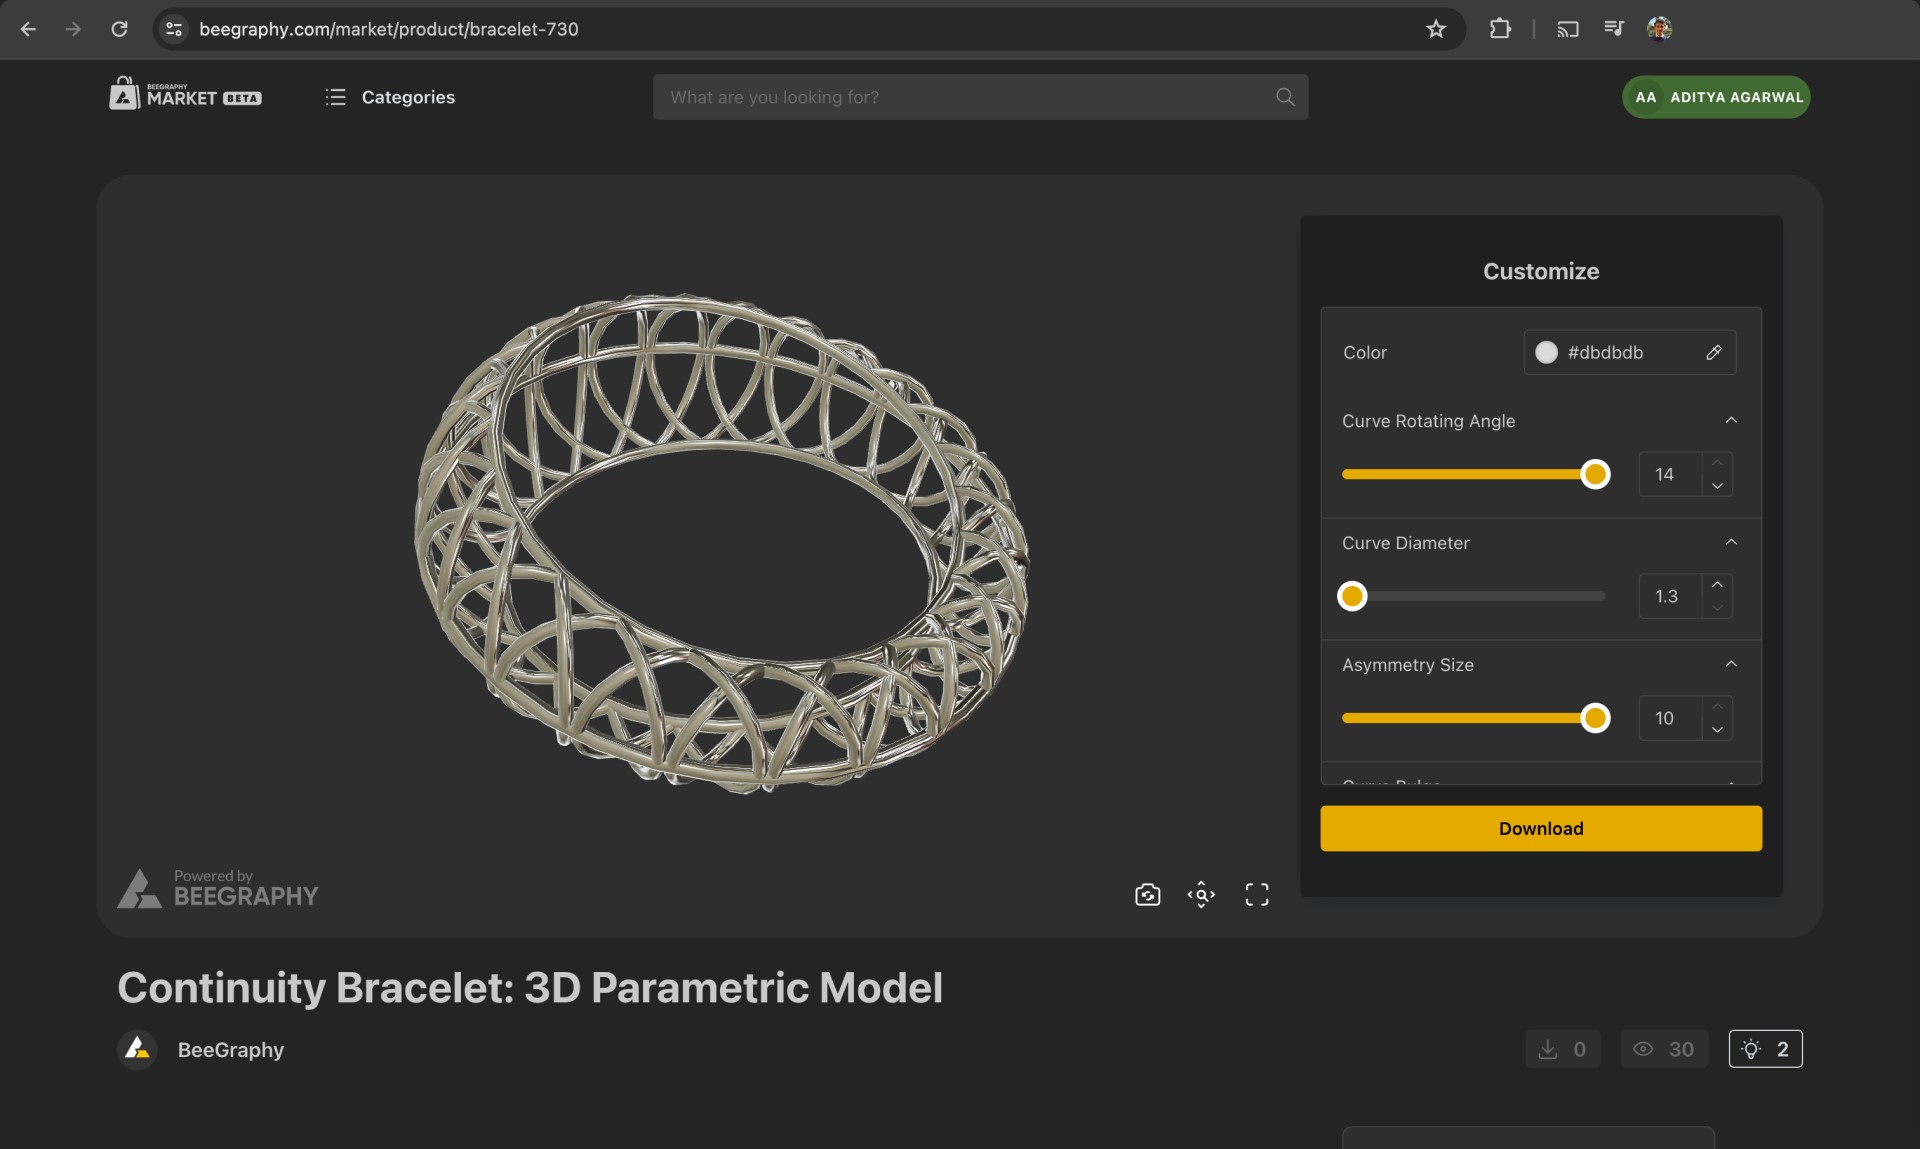Viewport: 1920px width, 1149px height.
Task: Collapse the Curve Diameter section
Action: click(x=1731, y=542)
